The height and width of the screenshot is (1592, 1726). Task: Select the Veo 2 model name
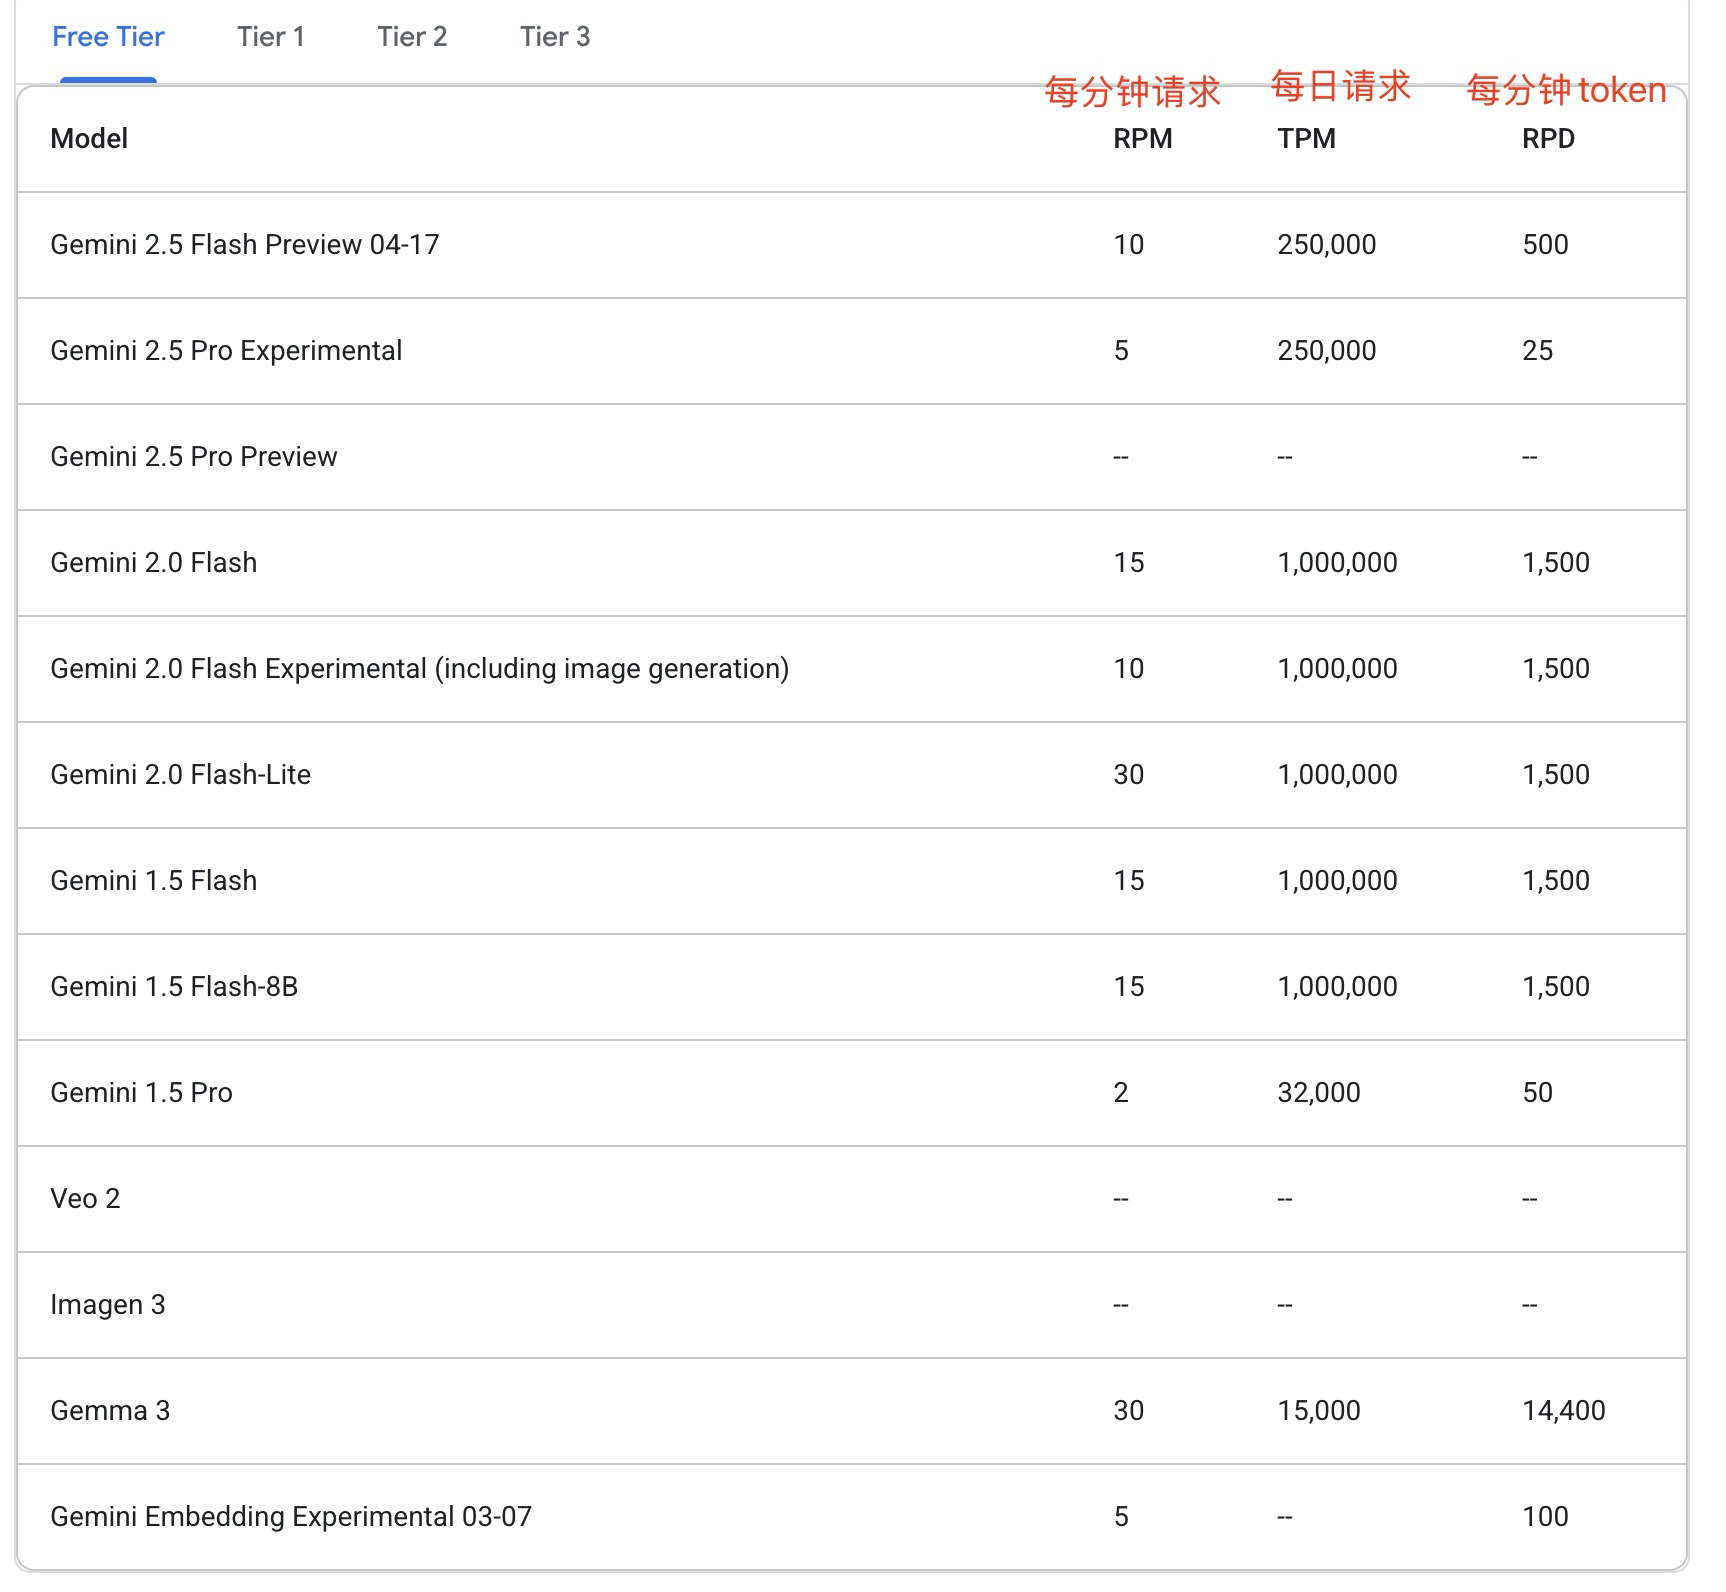click(85, 1198)
